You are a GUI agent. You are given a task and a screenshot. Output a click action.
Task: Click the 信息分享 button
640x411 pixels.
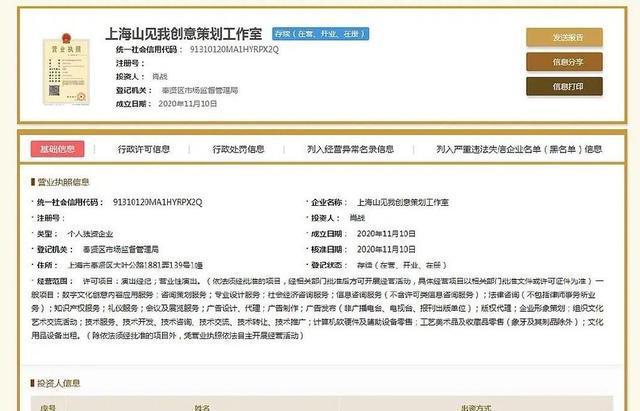click(x=564, y=62)
